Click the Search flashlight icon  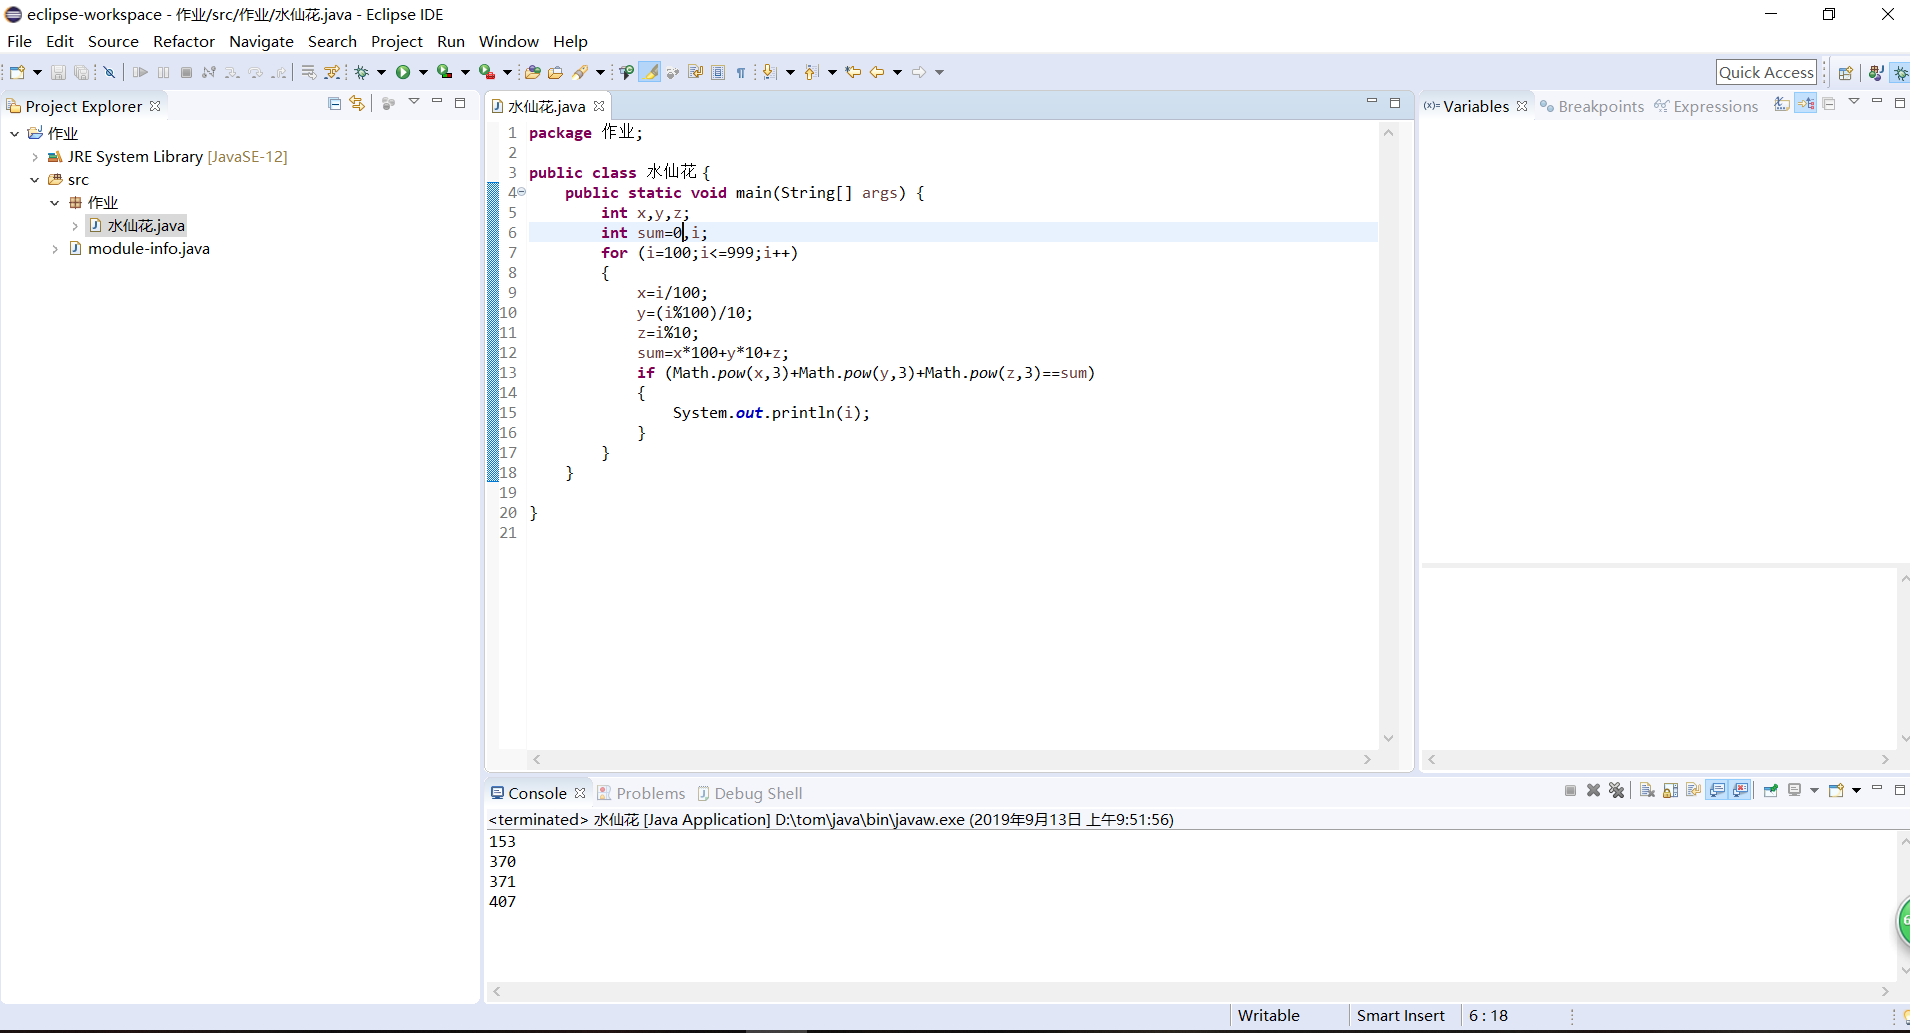[580, 72]
